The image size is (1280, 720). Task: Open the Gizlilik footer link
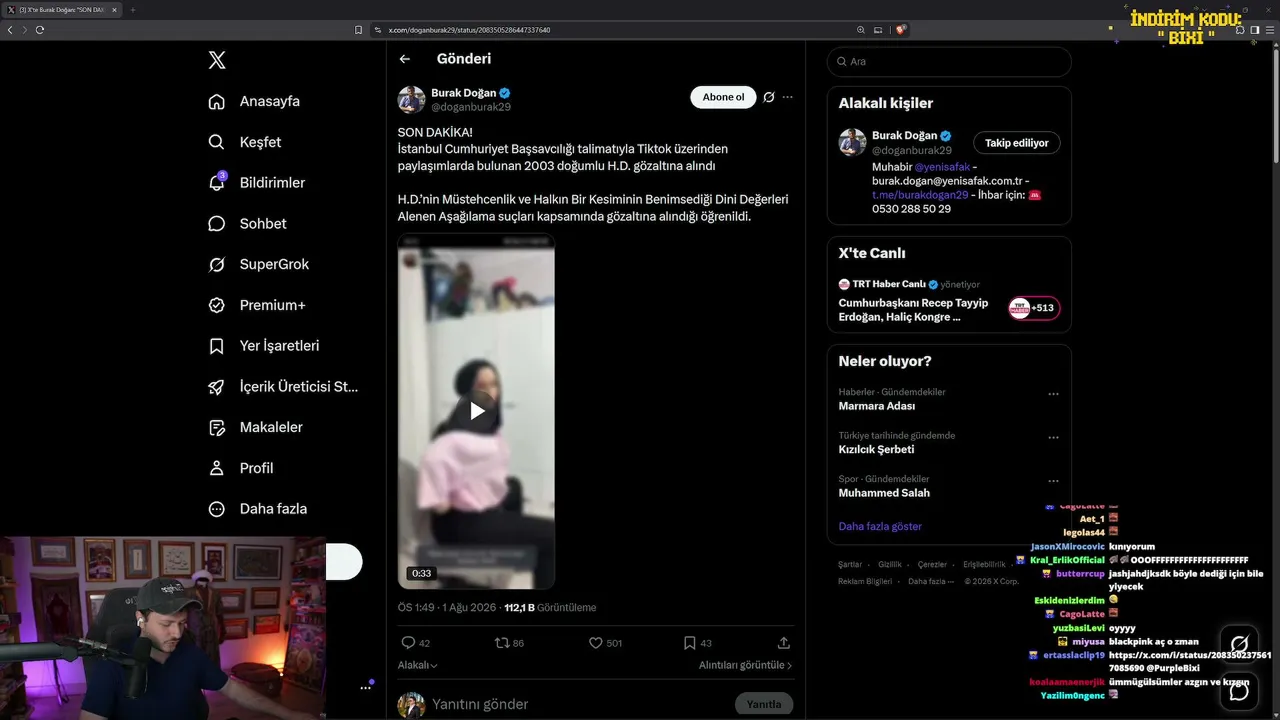890,565
